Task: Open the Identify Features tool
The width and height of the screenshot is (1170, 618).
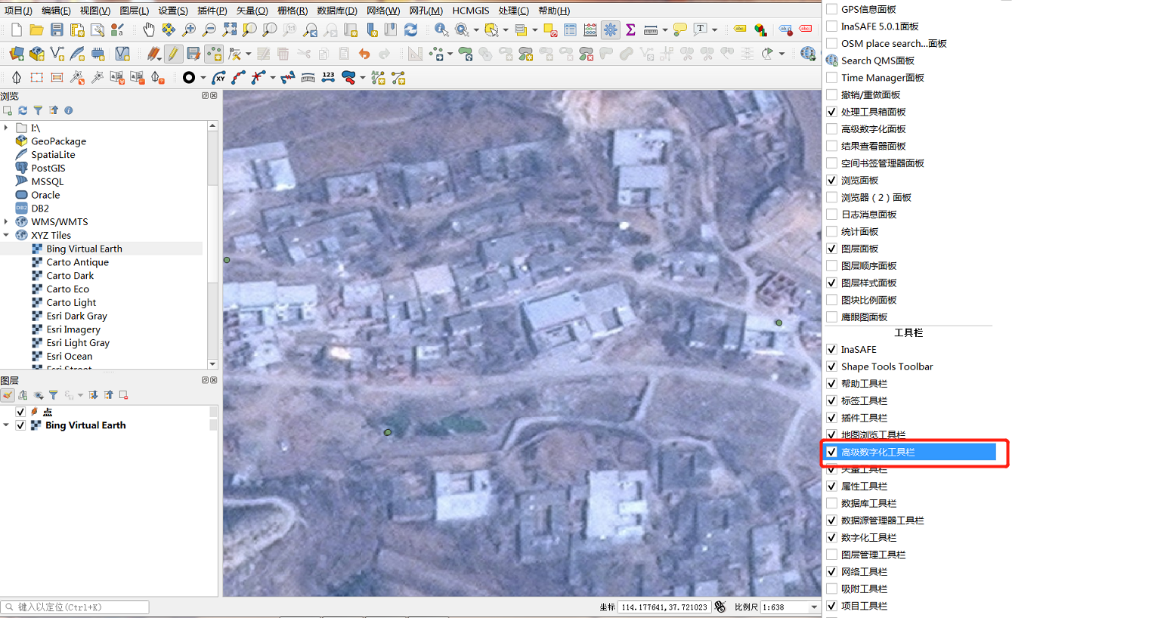Action: pos(441,30)
